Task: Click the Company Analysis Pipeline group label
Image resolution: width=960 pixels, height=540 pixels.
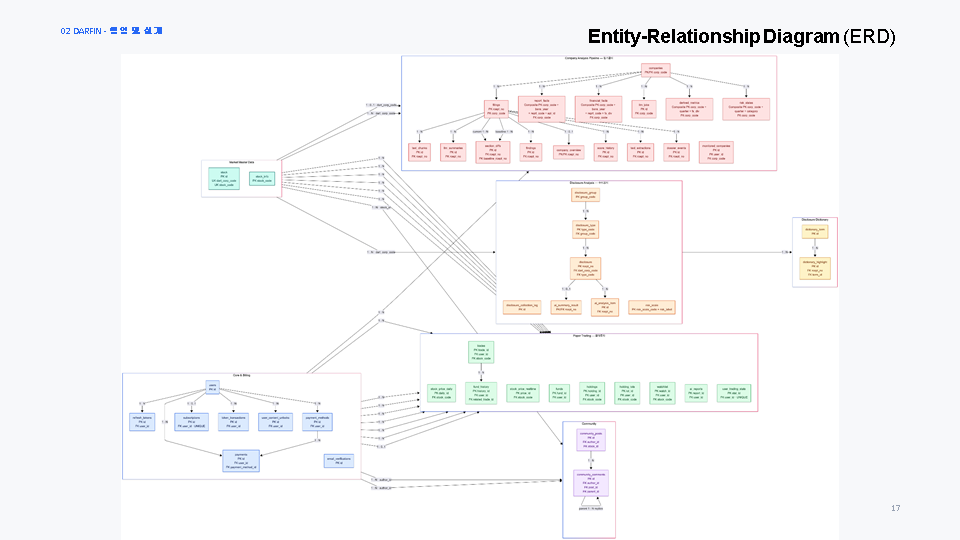Action: [588, 59]
